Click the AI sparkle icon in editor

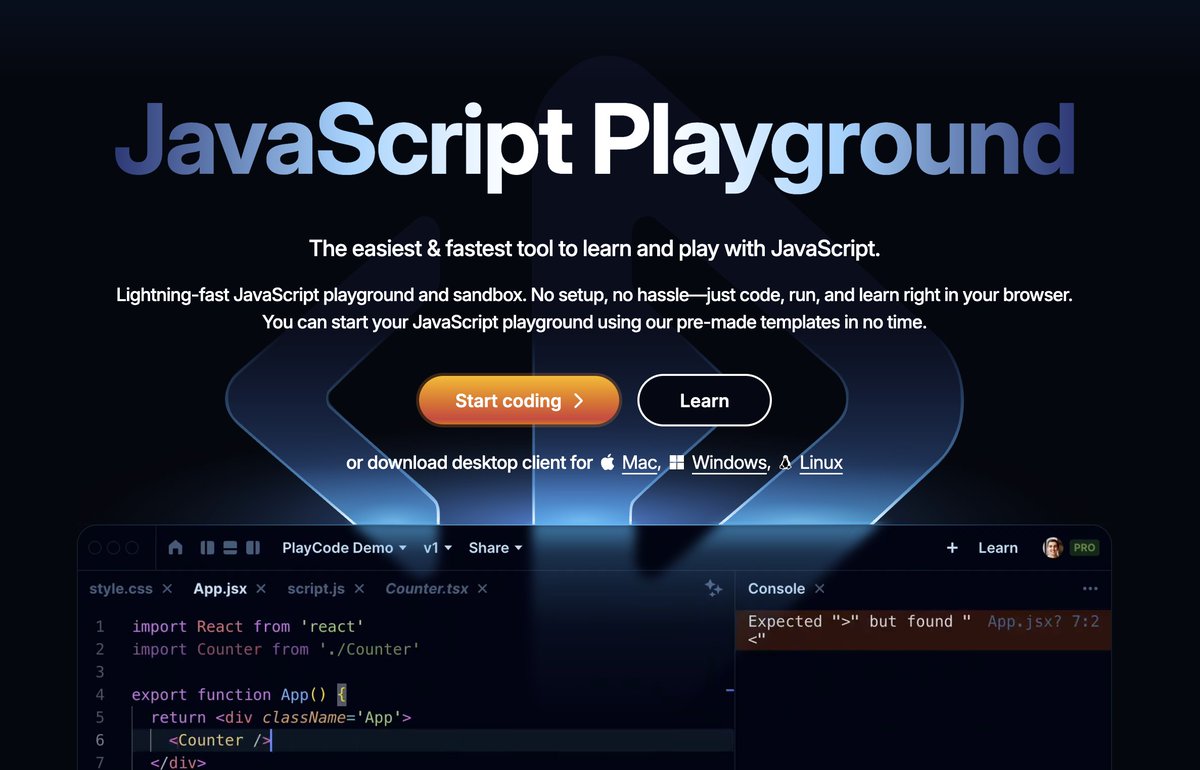click(713, 588)
